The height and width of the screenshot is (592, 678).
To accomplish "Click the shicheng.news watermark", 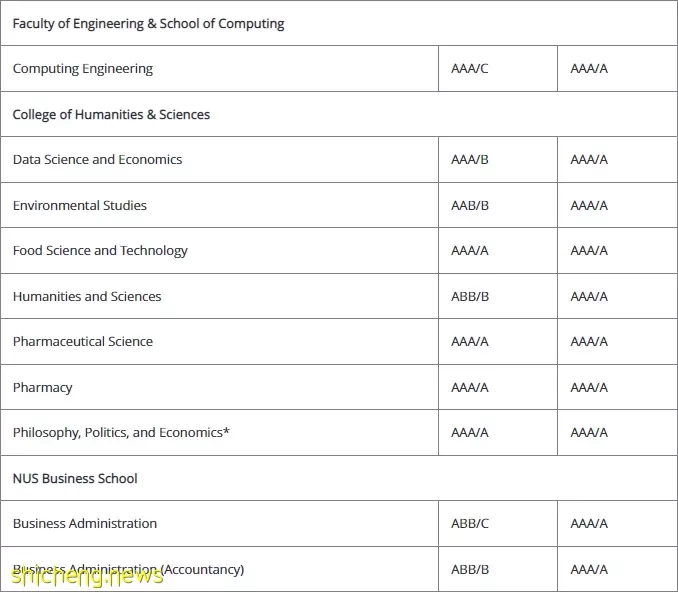I will [x=87, y=576].
